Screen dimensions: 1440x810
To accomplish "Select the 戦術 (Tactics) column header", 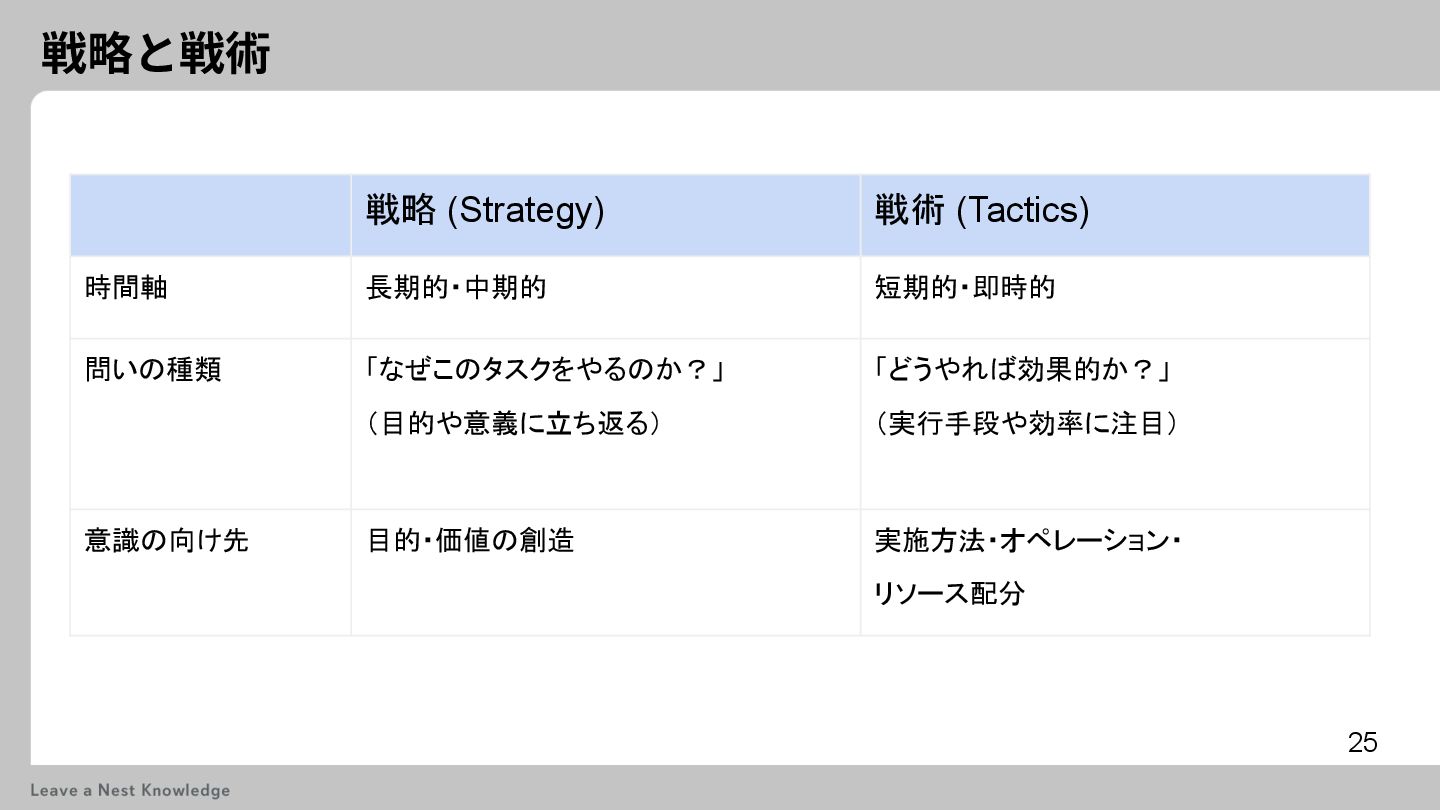I will pyautogui.click(x=982, y=211).
